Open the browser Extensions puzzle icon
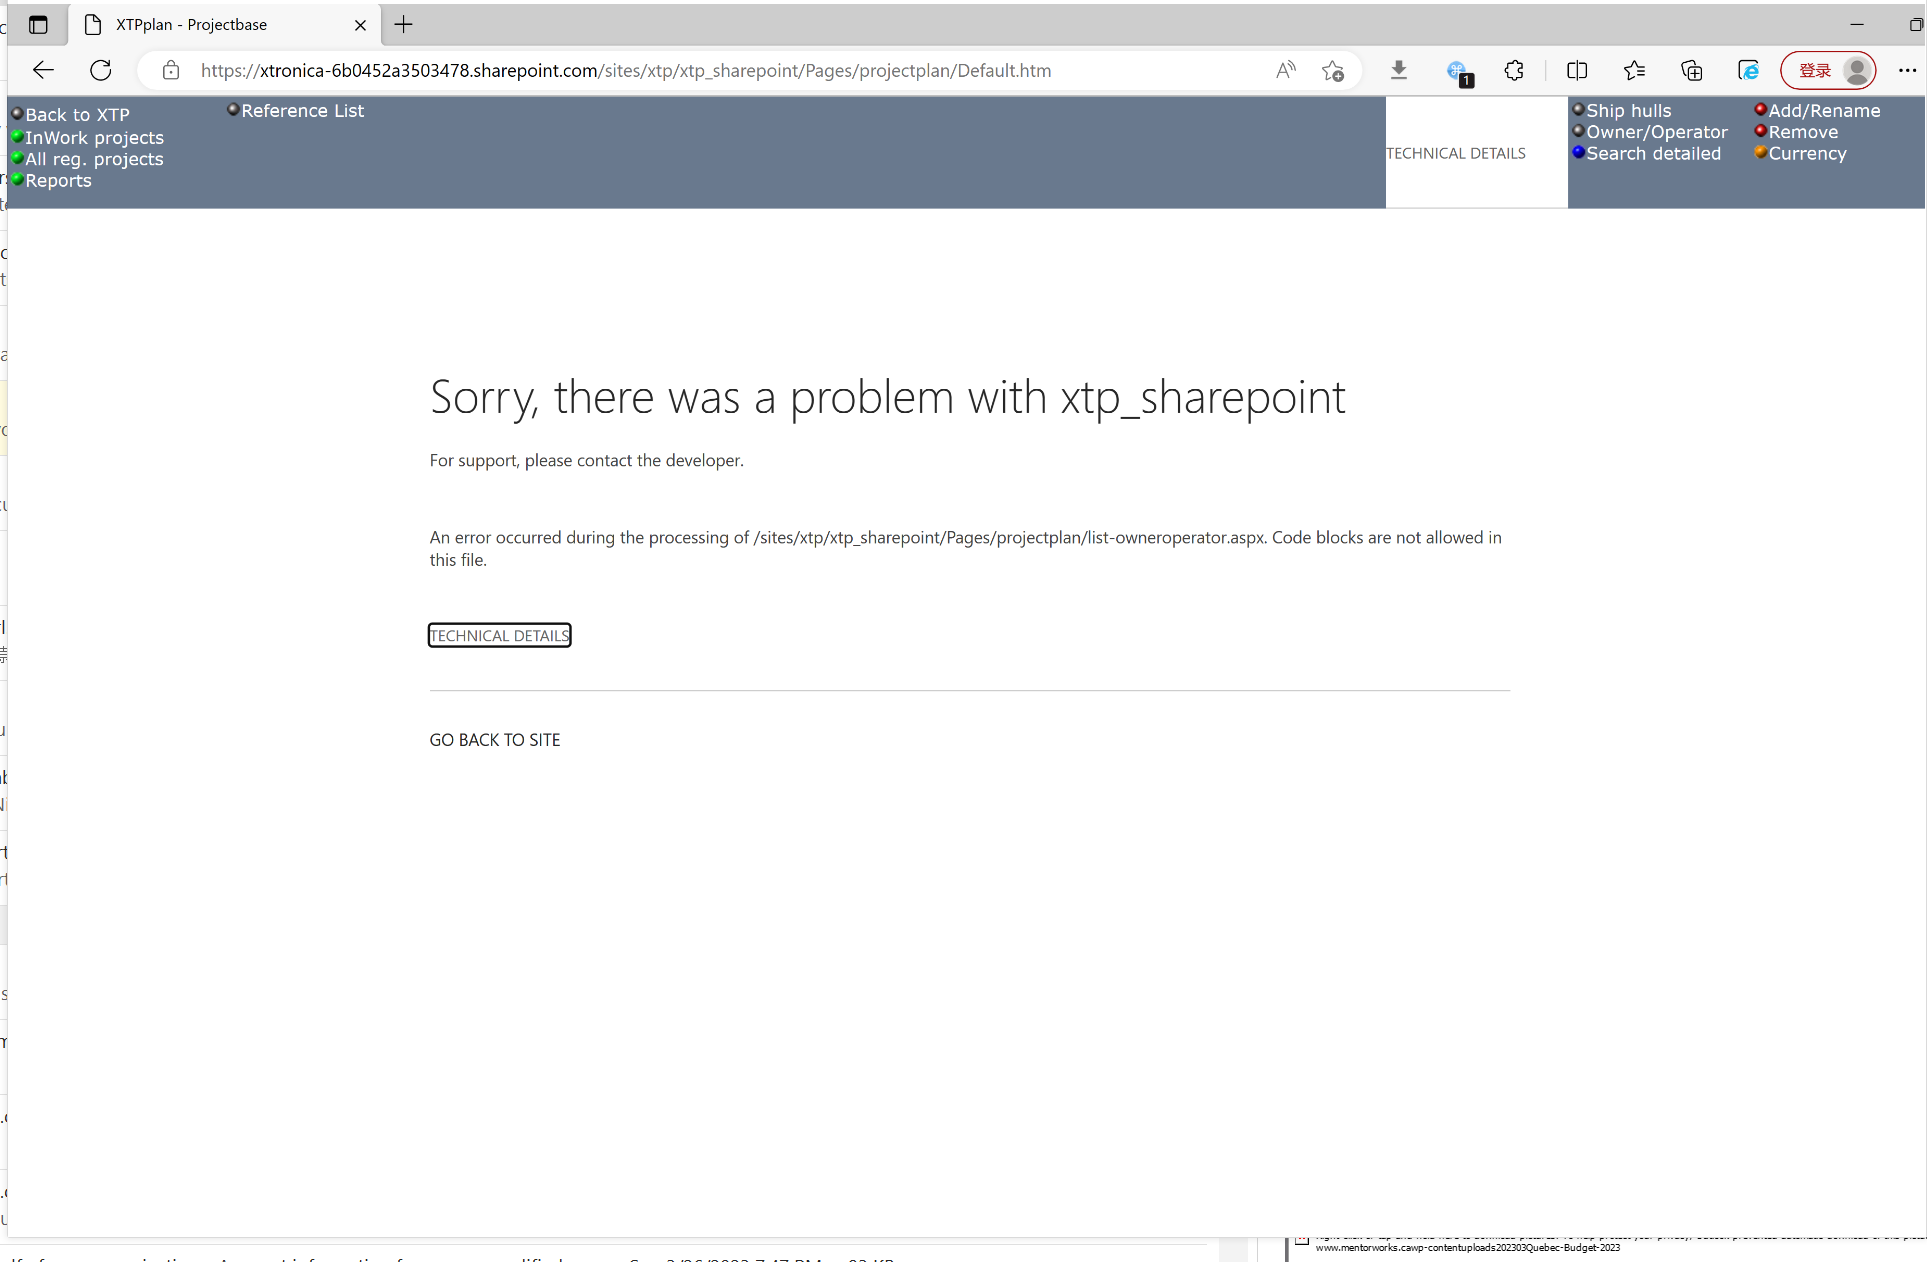1927x1262 pixels. click(1514, 70)
